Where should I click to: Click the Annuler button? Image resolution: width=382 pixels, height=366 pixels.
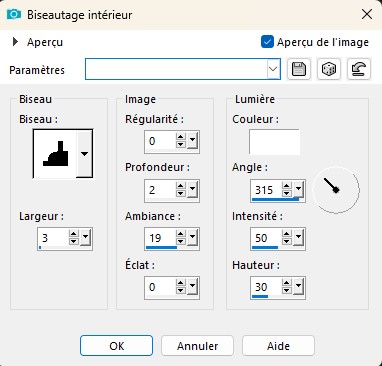(197, 346)
